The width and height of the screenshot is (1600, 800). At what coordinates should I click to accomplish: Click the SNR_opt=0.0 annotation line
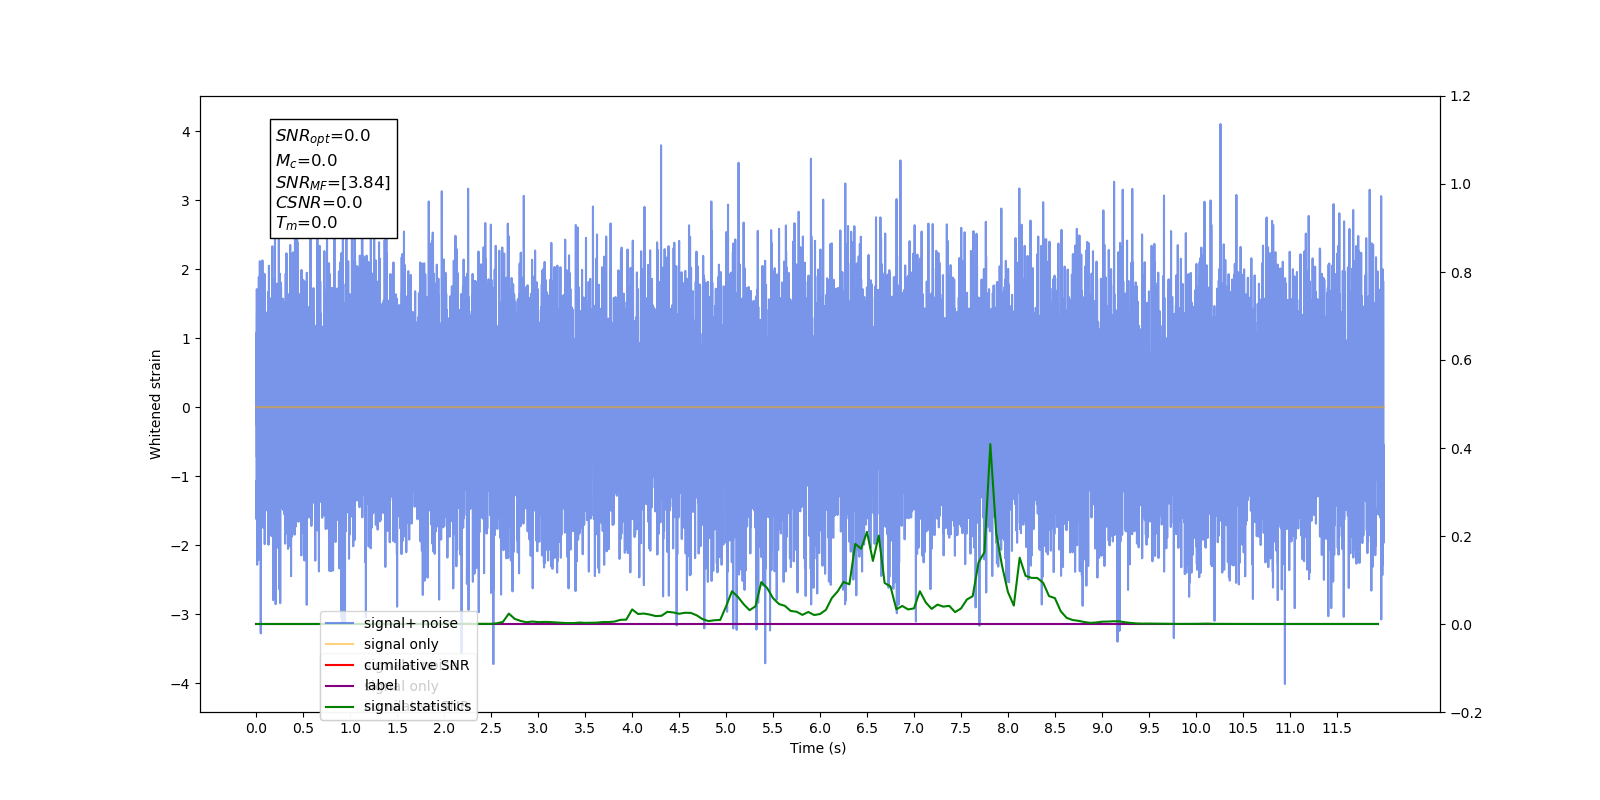323,136
